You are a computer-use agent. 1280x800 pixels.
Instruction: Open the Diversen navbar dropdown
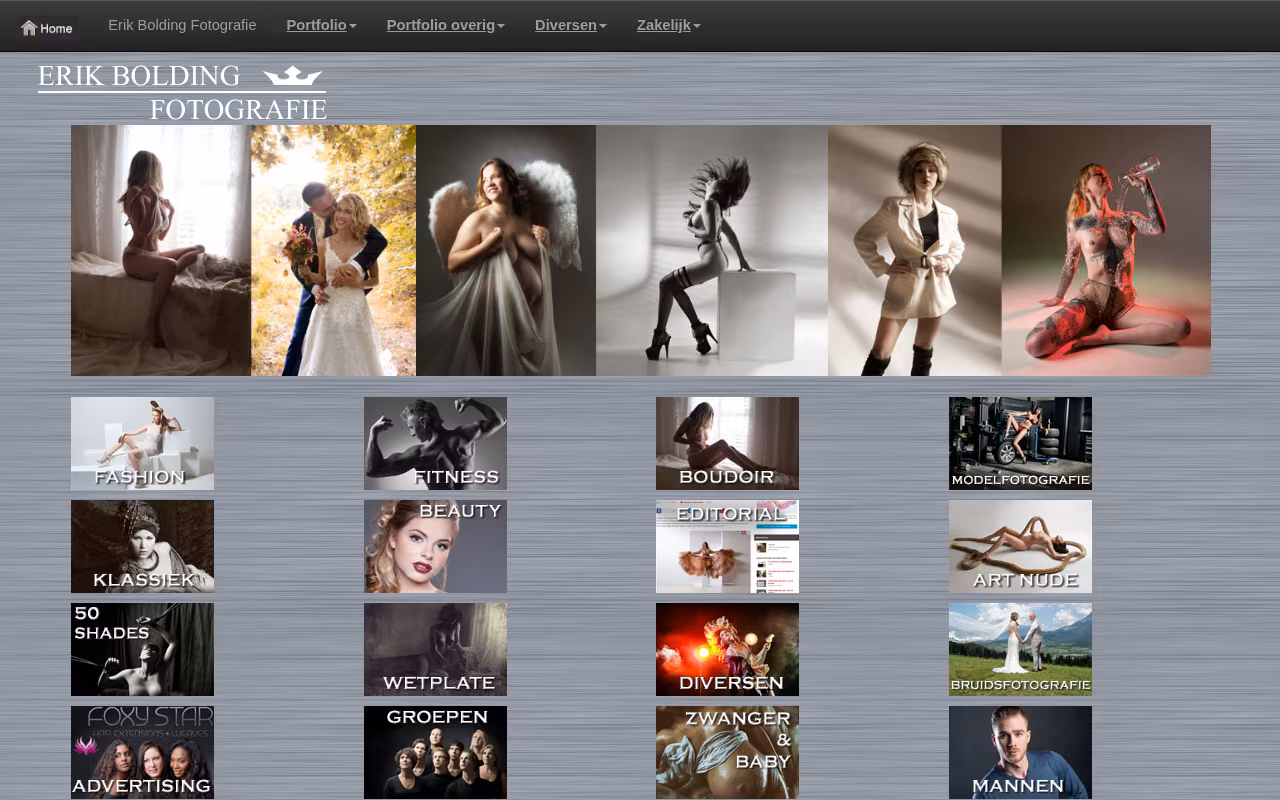pos(570,25)
